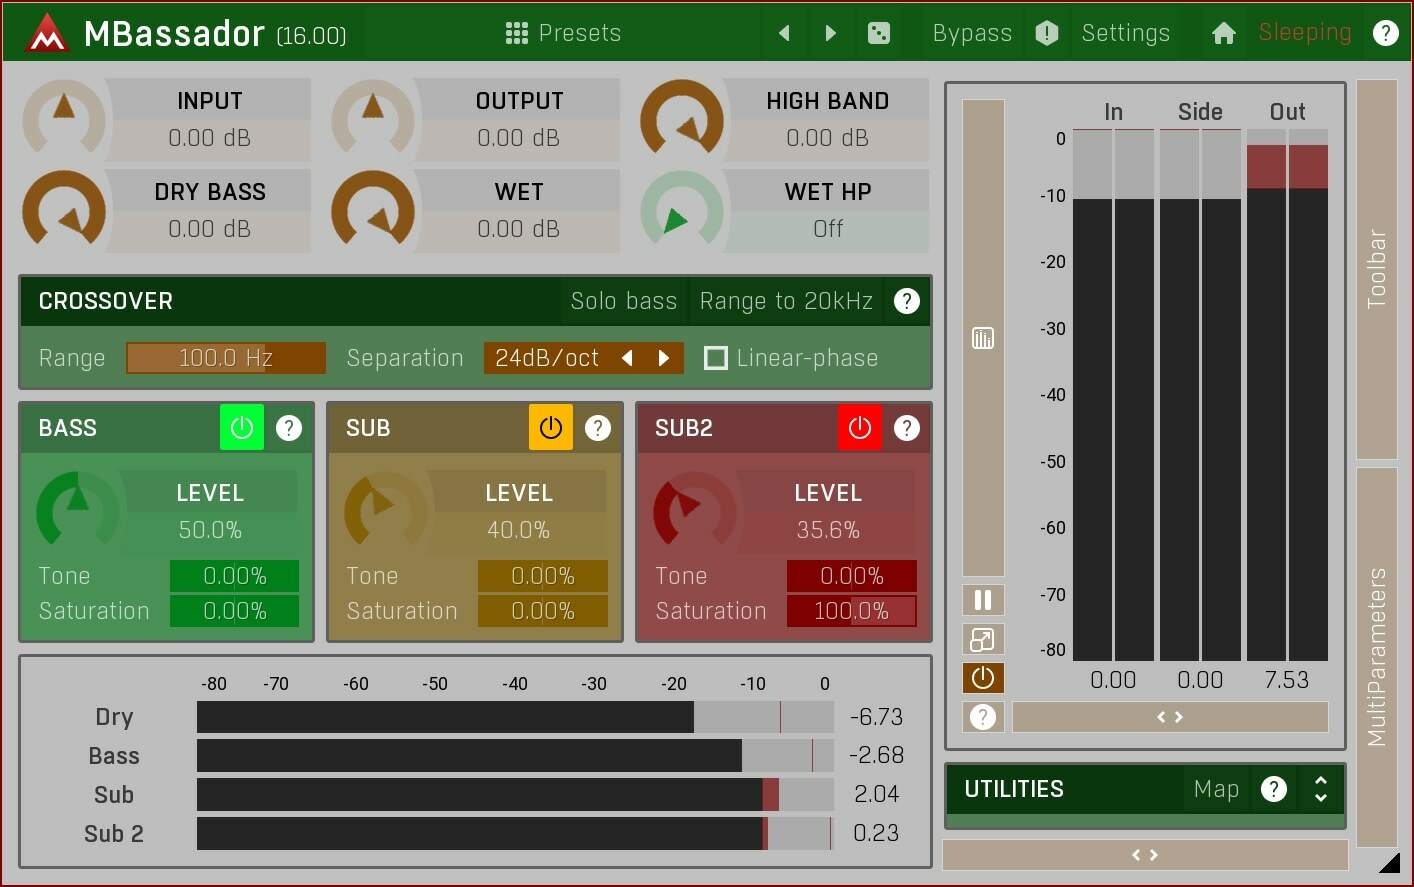The height and width of the screenshot is (887, 1414).
Task: Click the Presets grid icon
Action: coord(517,32)
